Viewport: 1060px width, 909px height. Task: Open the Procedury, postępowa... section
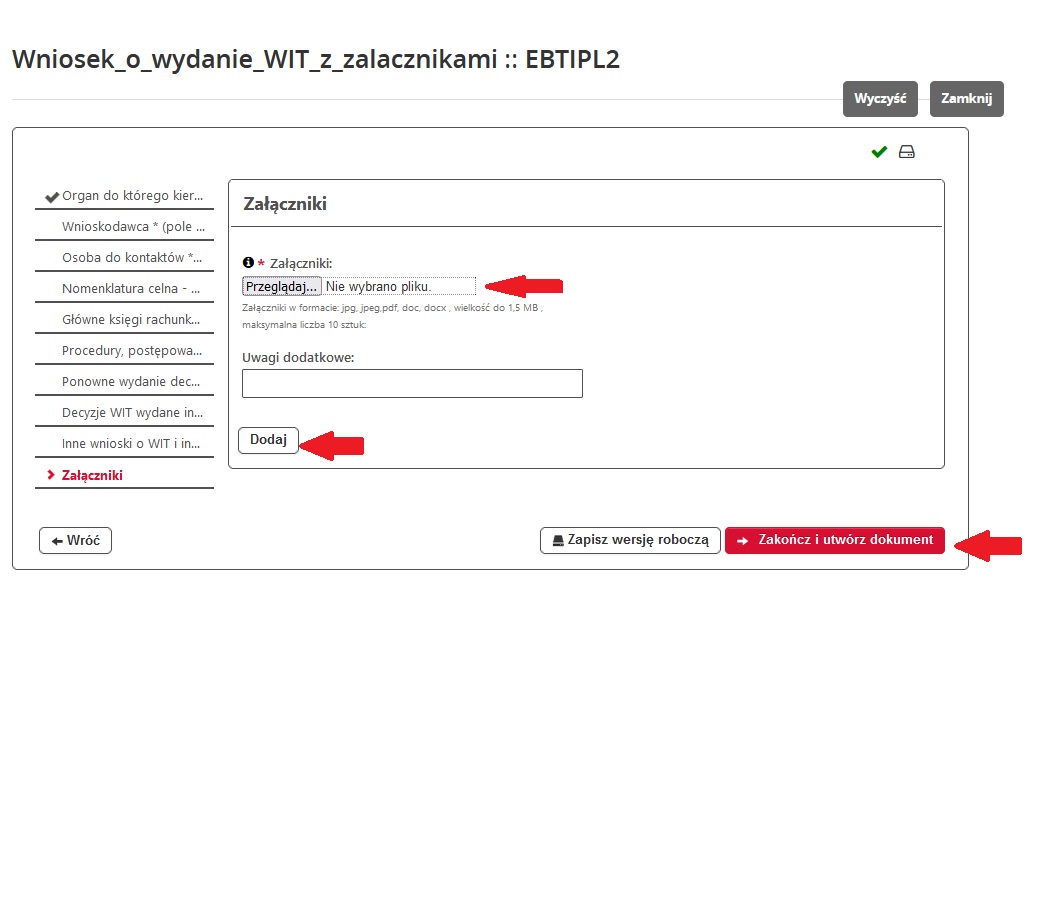[132, 351]
